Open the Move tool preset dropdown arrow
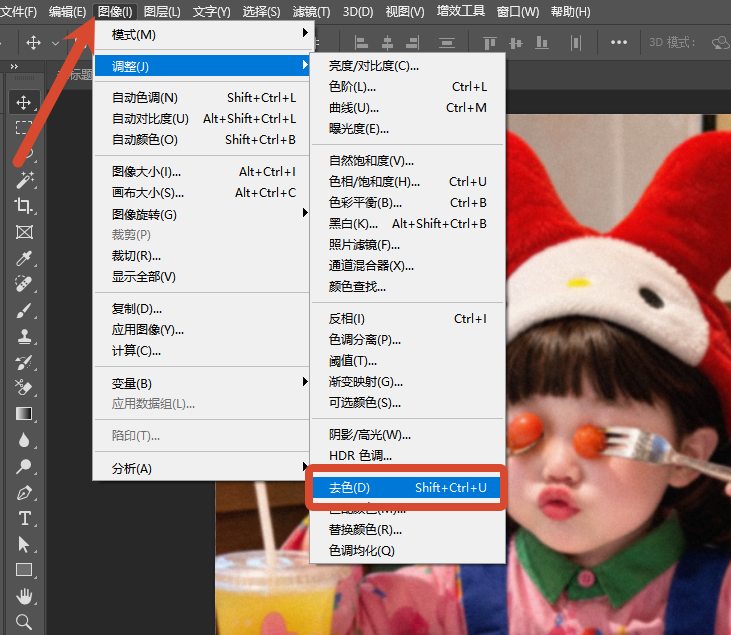 55,43
